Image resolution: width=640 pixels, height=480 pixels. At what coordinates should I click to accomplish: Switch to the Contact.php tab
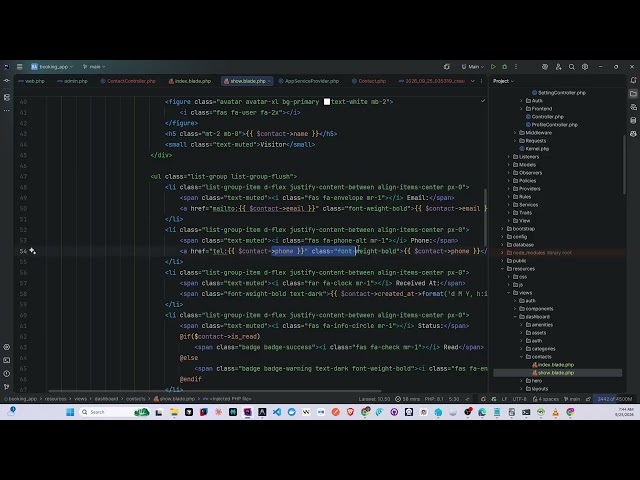pos(369,81)
